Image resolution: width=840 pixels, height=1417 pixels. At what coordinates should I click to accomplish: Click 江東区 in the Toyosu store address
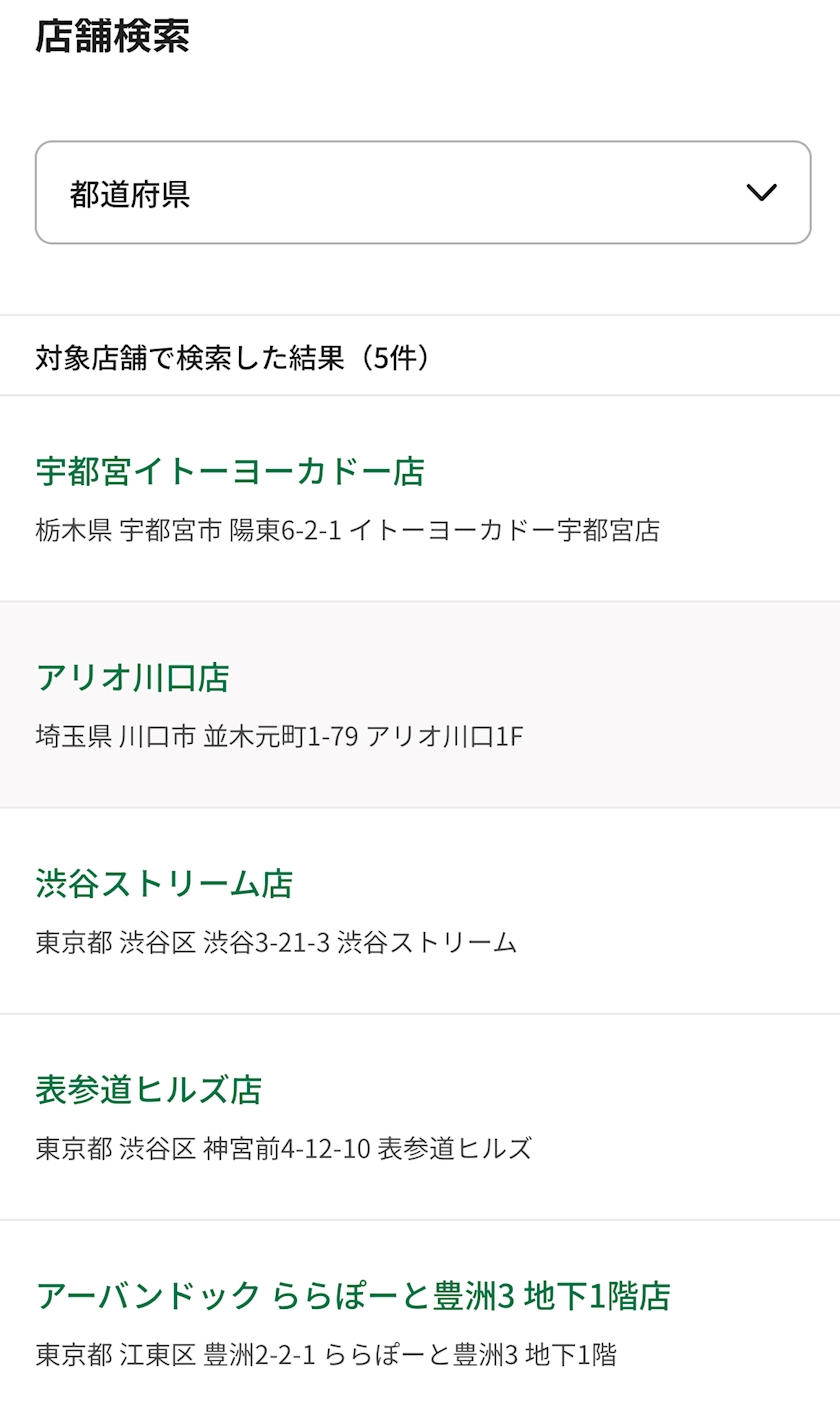[x=157, y=1356]
